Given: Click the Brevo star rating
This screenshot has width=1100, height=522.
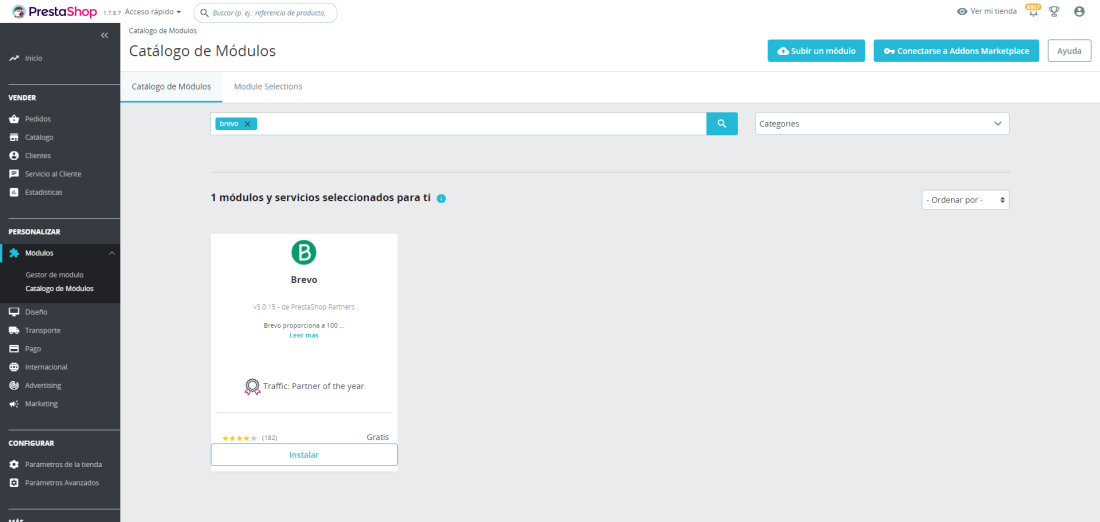Looking at the screenshot, I should point(239,438).
